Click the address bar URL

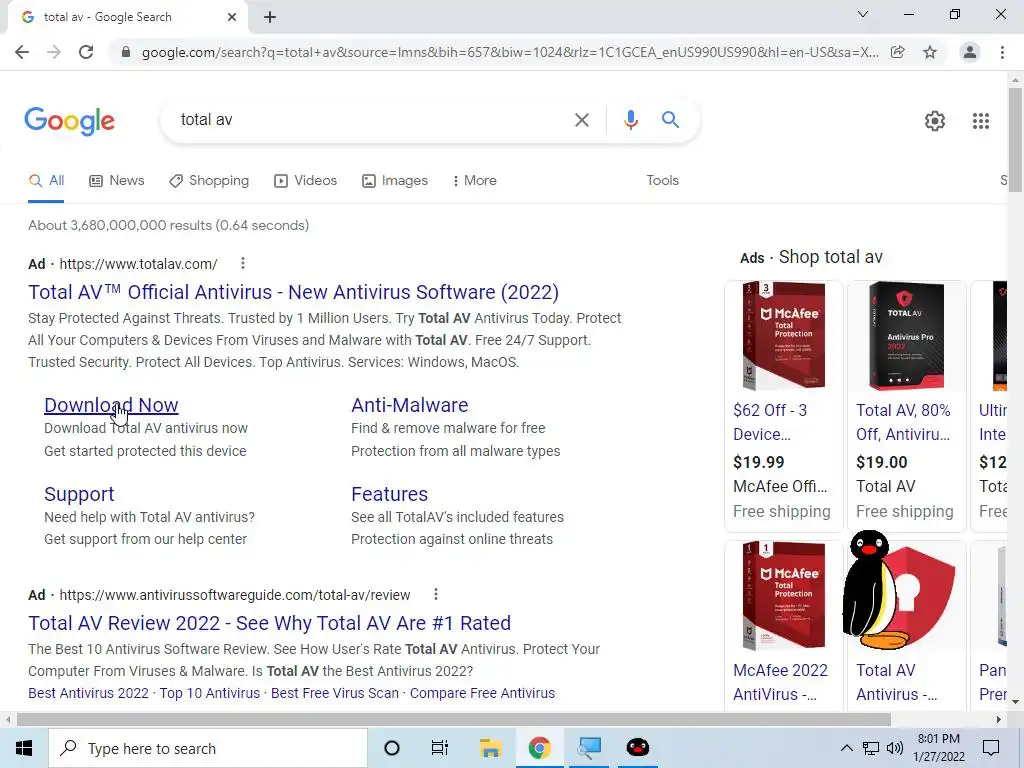tap(509, 52)
